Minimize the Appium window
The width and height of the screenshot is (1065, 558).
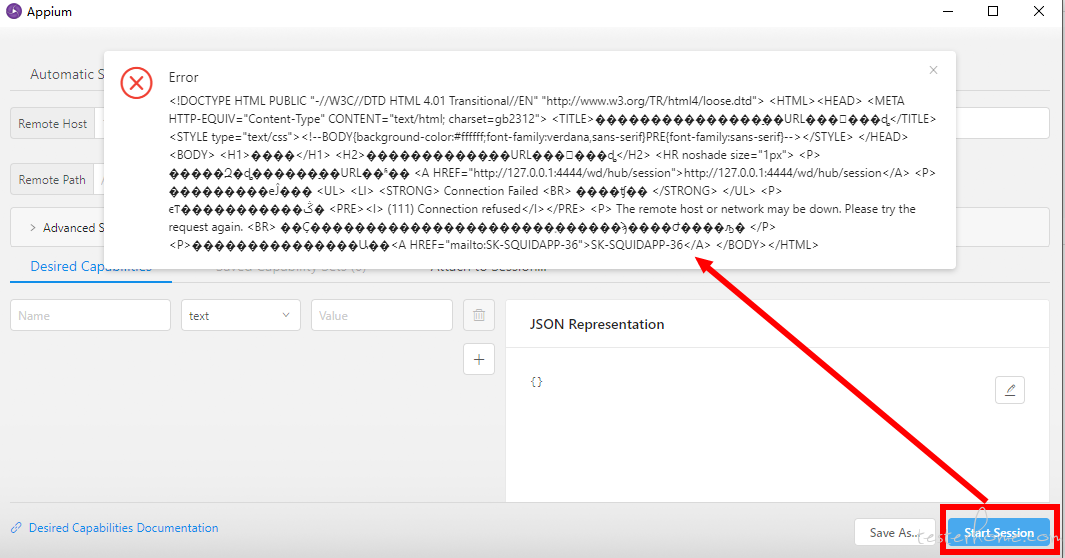point(948,12)
